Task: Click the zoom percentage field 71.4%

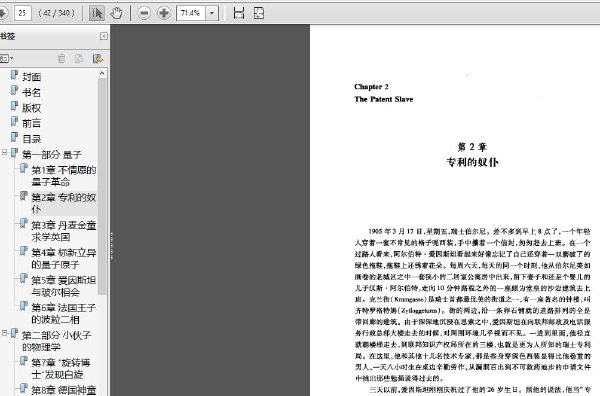Action: click(191, 13)
